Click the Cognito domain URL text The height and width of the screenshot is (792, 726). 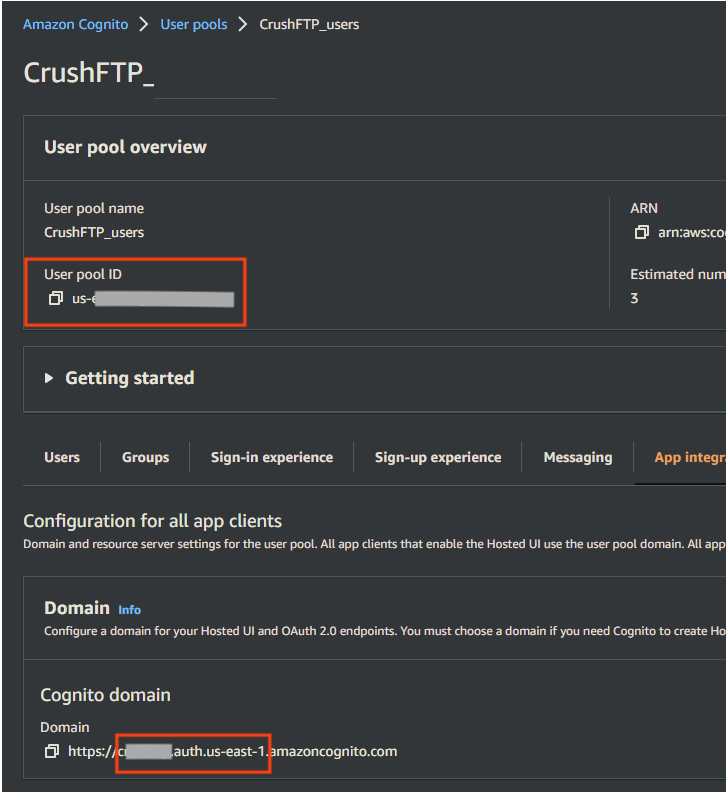[232, 751]
